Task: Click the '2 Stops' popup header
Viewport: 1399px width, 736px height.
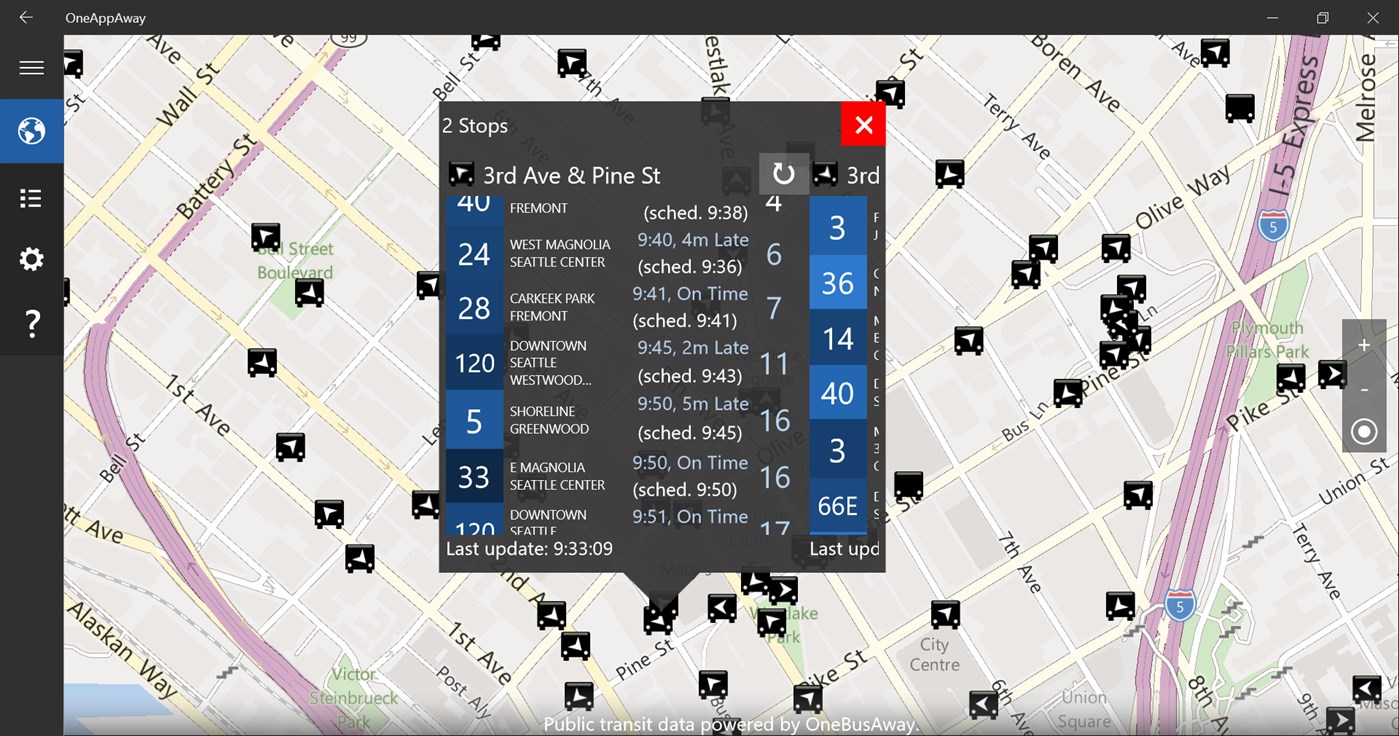Action: pos(476,126)
